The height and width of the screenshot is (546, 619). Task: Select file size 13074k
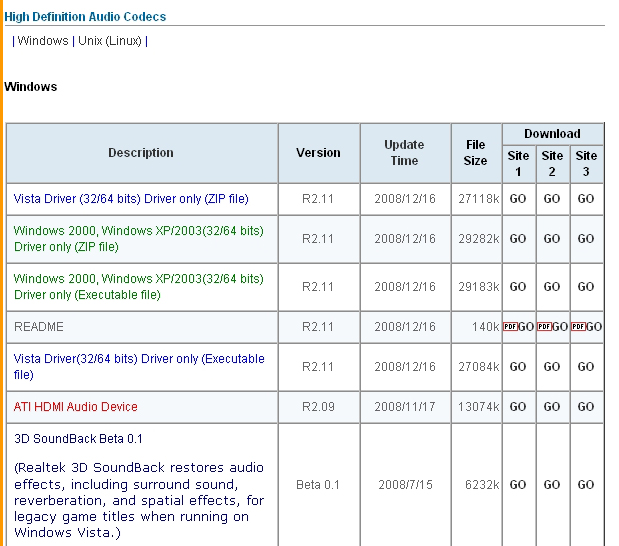[x=479, y=407]
